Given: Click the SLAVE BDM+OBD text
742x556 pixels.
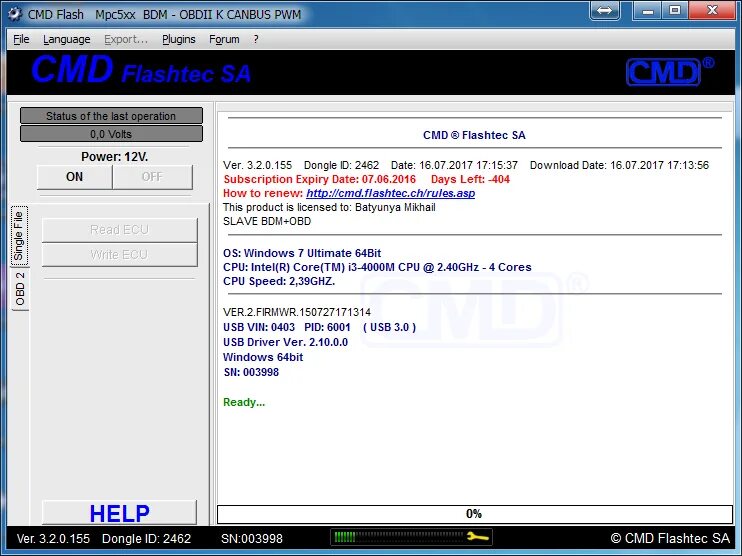Looking at the screenshot, I should [267, 221].
